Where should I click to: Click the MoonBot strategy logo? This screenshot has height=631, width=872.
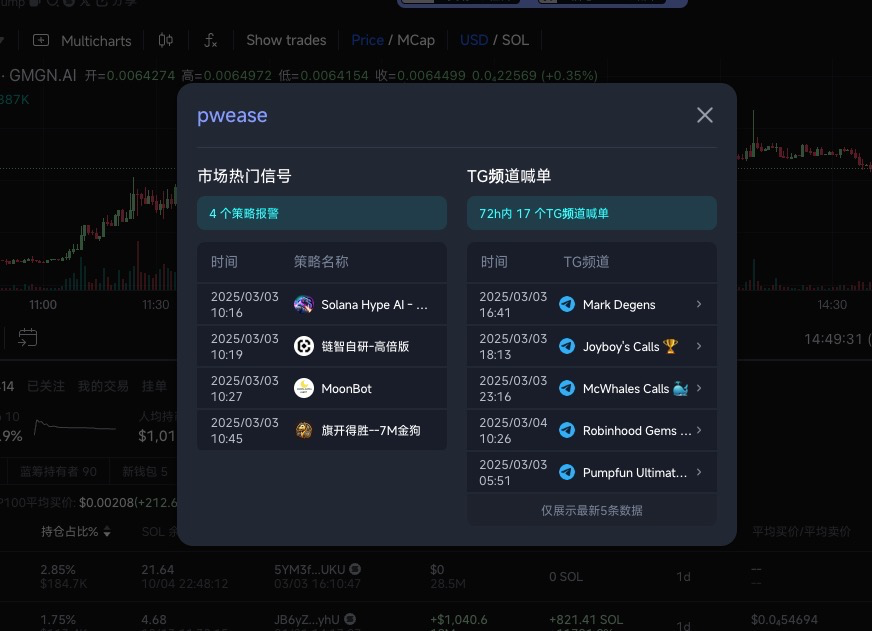(x=304, y=388)
